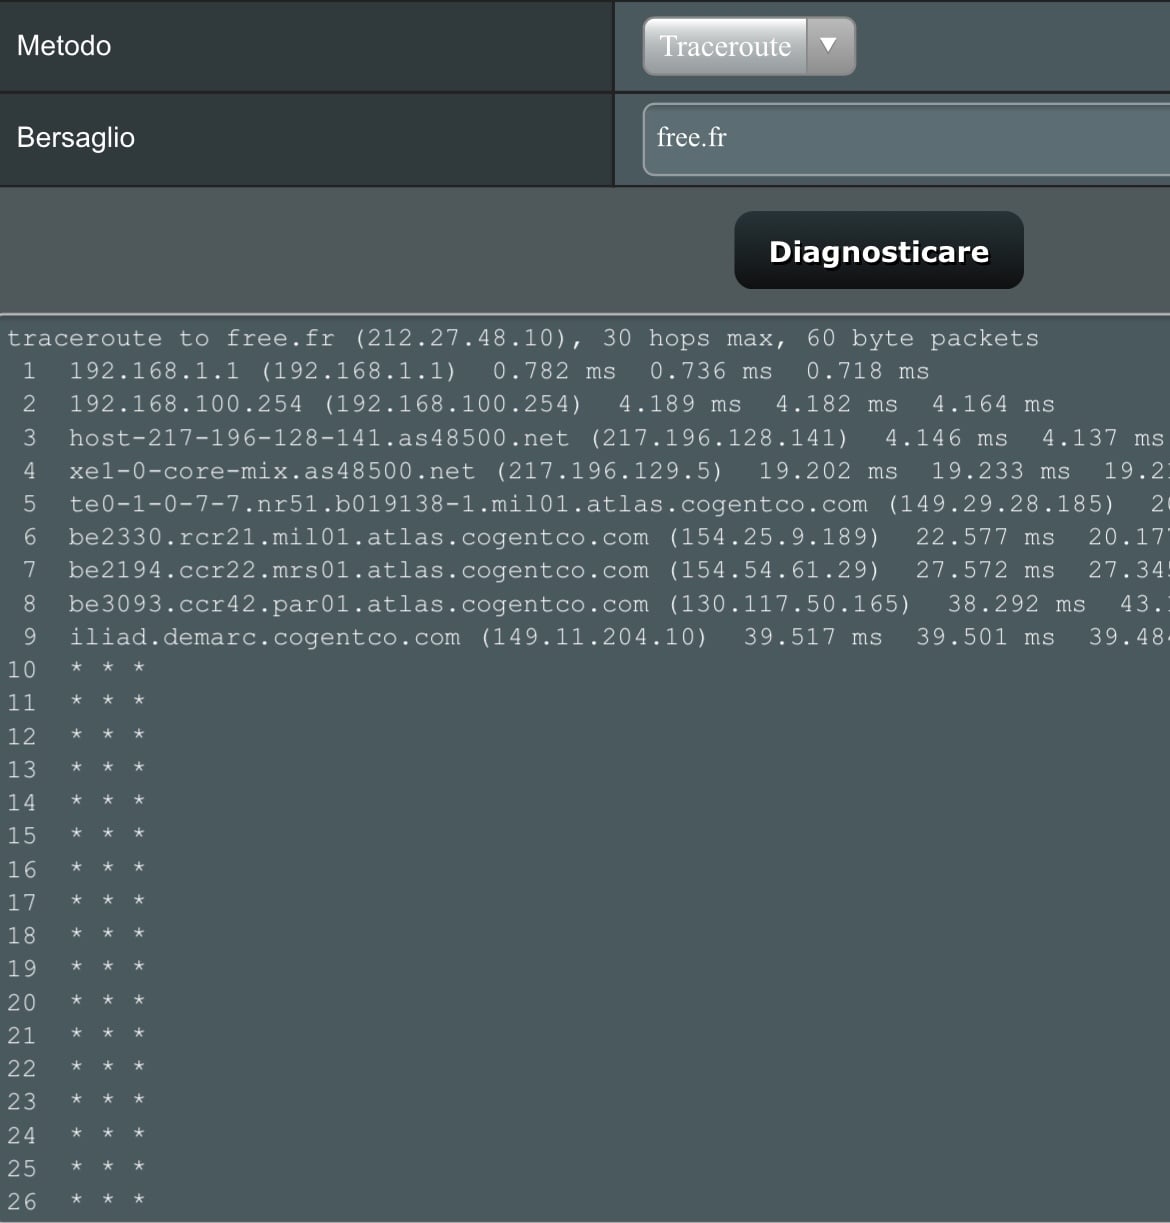Select timed-out hop 10 row

click(x=77, y=670)
